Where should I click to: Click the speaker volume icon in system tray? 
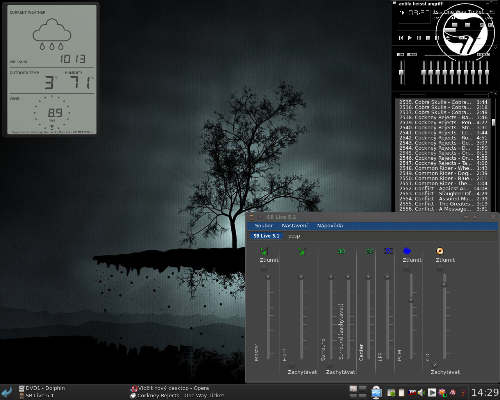[421, 392]
